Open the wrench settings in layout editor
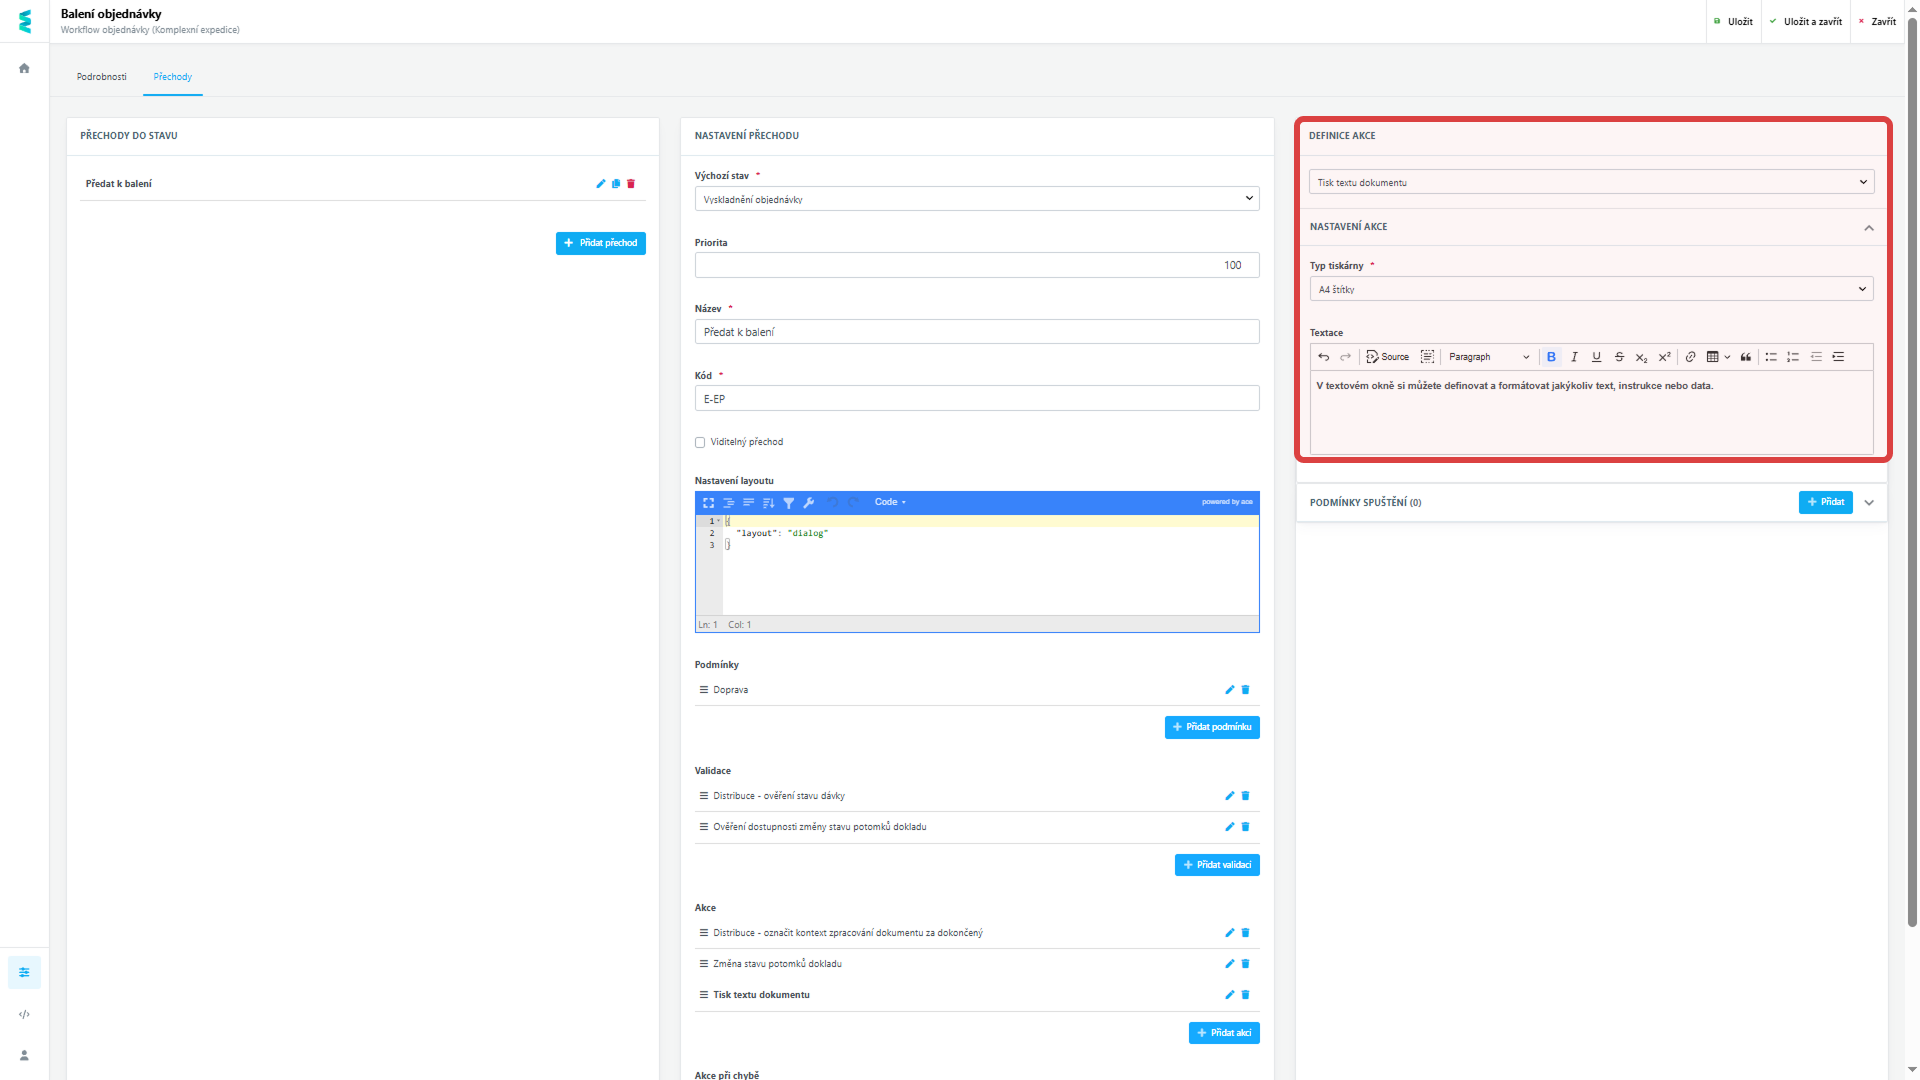The height and width of the screenshot is (1080, 1920). click(810, 503)
